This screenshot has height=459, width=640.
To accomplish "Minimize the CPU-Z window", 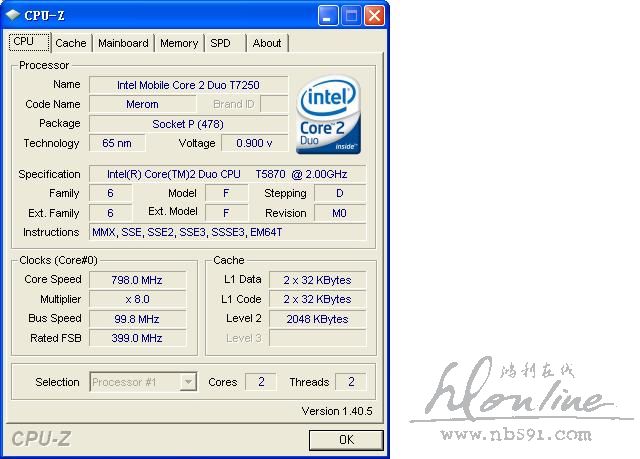I will pos(327,16).
